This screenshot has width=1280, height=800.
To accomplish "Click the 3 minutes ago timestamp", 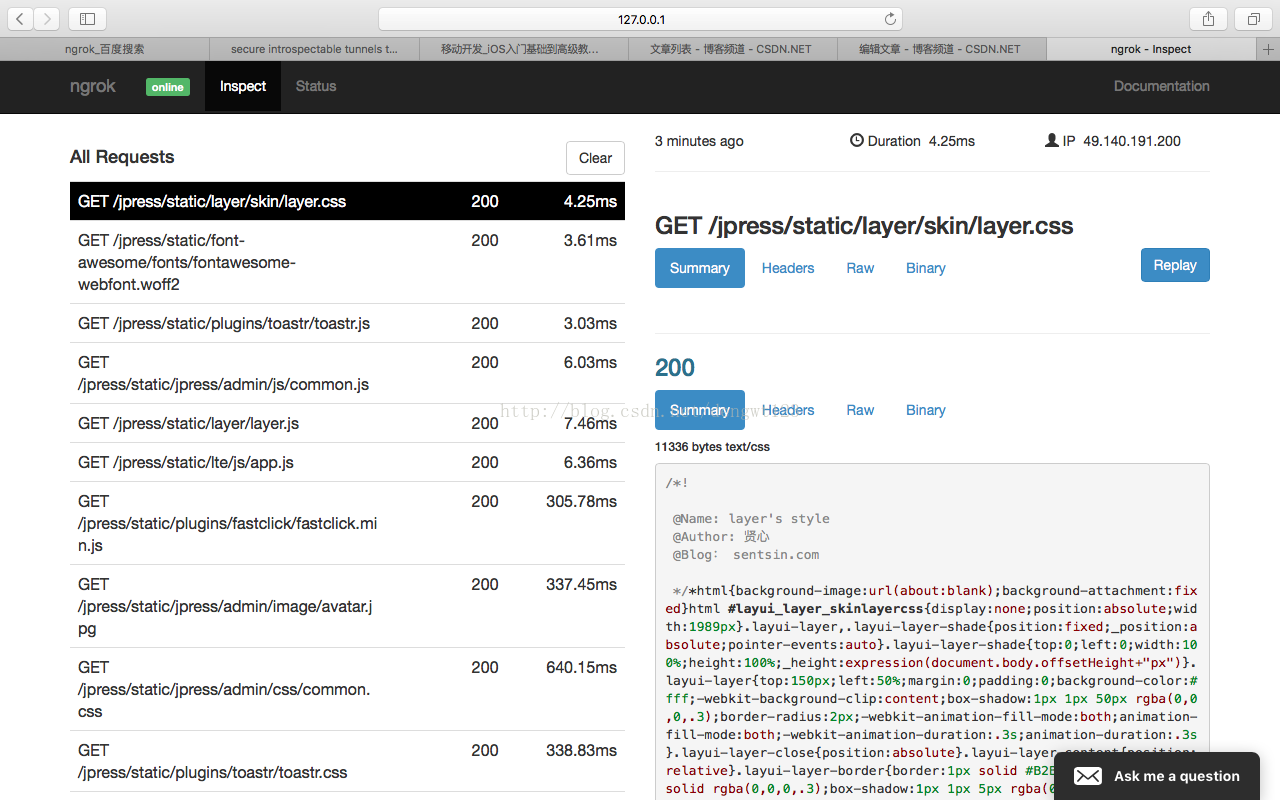I will point(699,141).
